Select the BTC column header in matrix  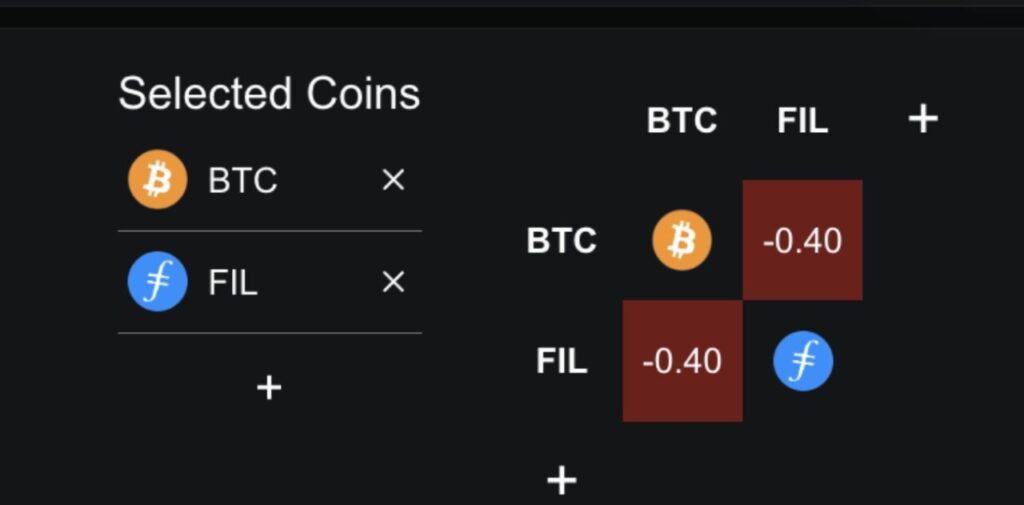click(x=682, y=121)
